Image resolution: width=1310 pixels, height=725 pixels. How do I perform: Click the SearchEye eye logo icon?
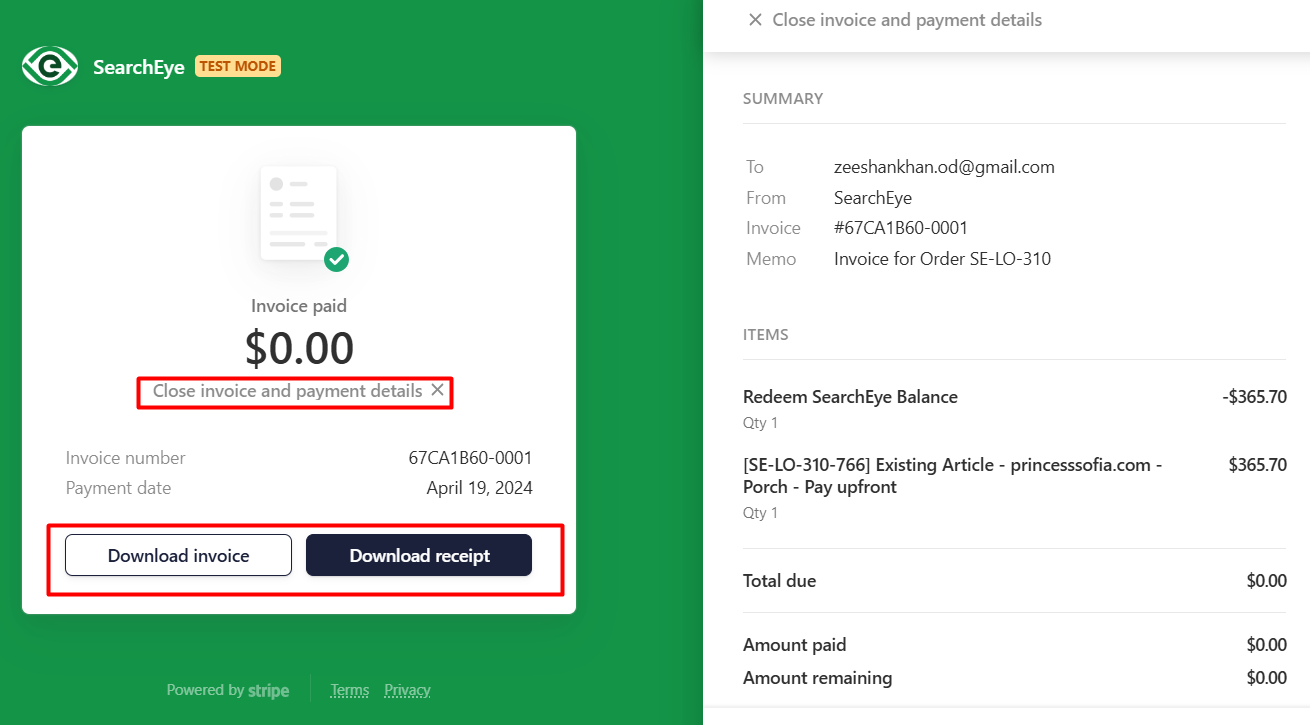click(x=50, y=67)
